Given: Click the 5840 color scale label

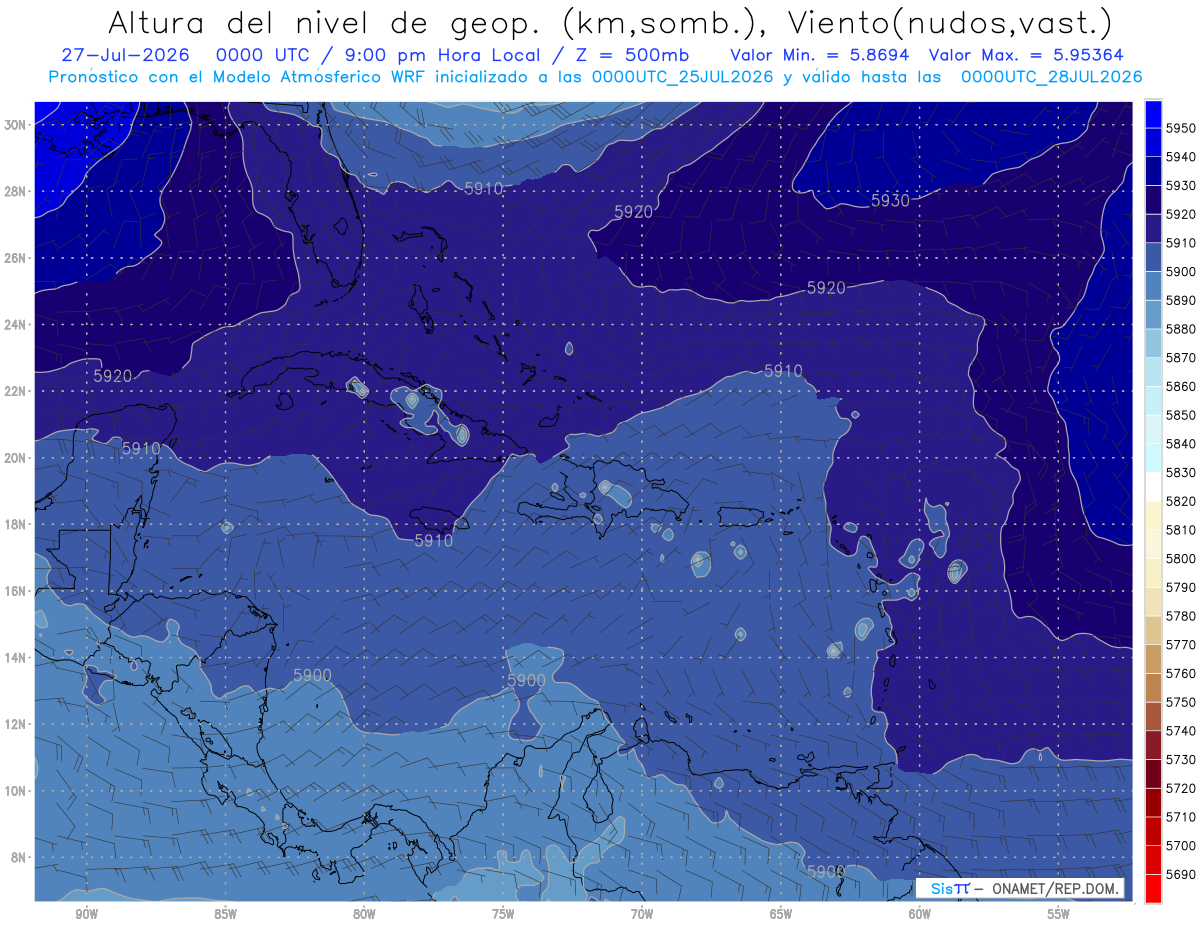Looking at the screenshot, I should (1180, 443).
